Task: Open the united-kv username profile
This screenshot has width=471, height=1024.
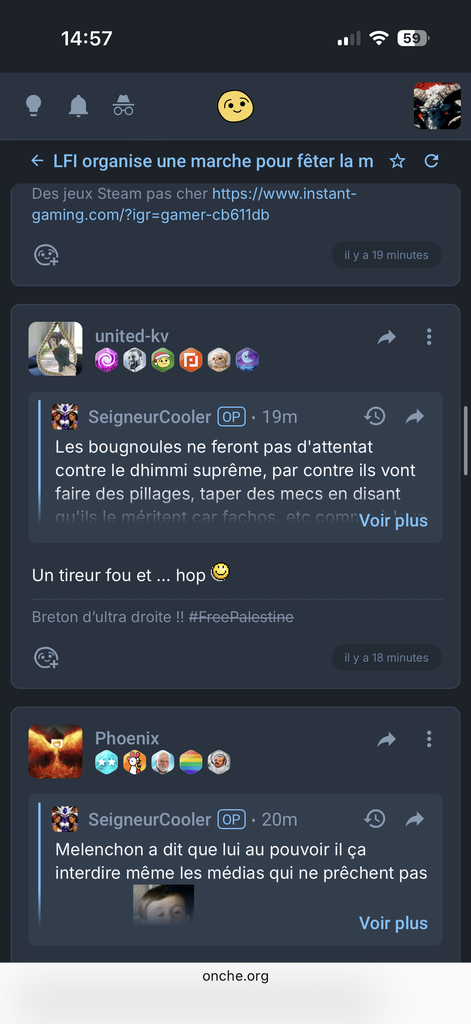Action: [x=132, y=336]
